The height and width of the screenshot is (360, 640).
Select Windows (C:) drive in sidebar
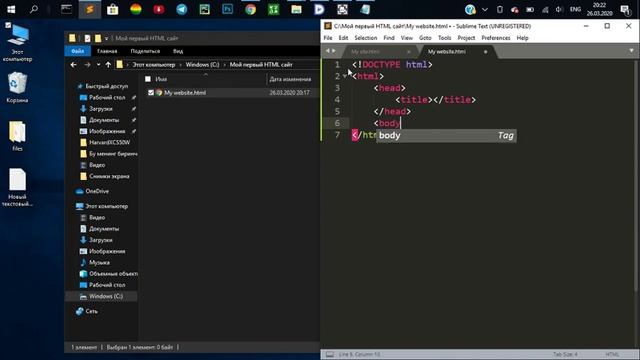106,296
